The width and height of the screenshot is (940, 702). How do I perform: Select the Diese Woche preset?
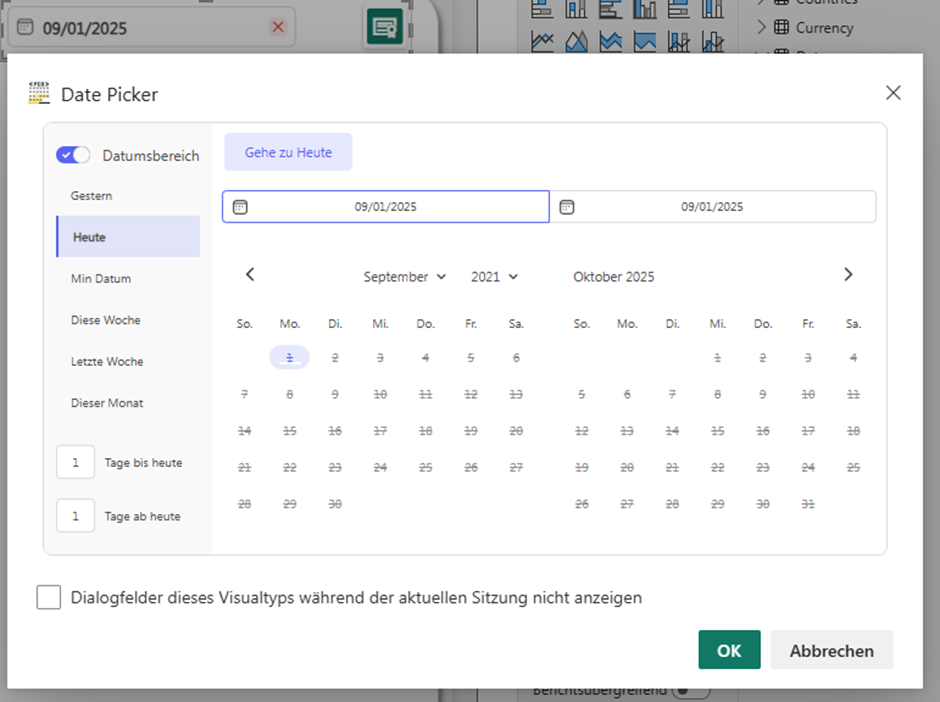(128, 320)
